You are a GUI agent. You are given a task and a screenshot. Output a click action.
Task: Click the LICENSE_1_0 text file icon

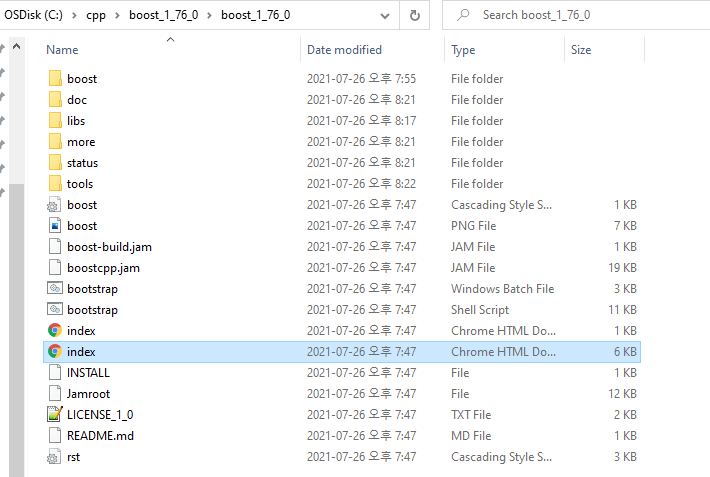tap(55, 414)
